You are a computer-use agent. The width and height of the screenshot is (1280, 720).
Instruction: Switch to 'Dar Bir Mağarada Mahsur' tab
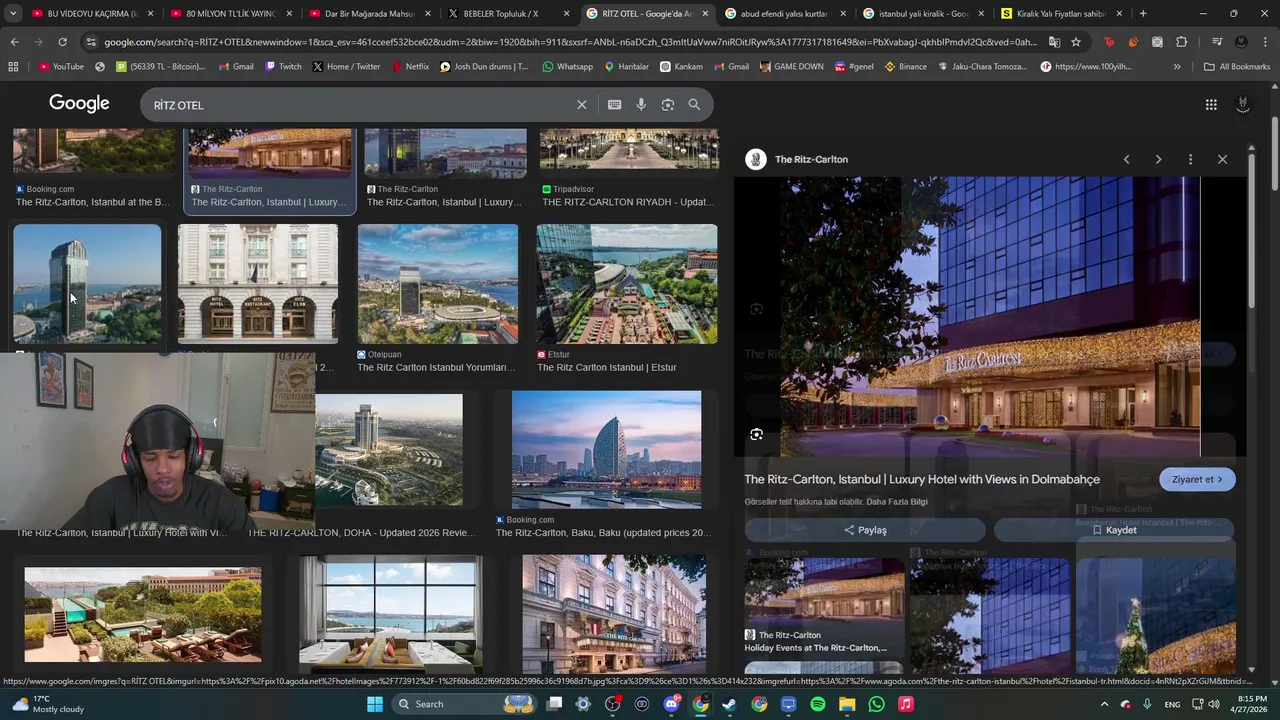(368, 14)
